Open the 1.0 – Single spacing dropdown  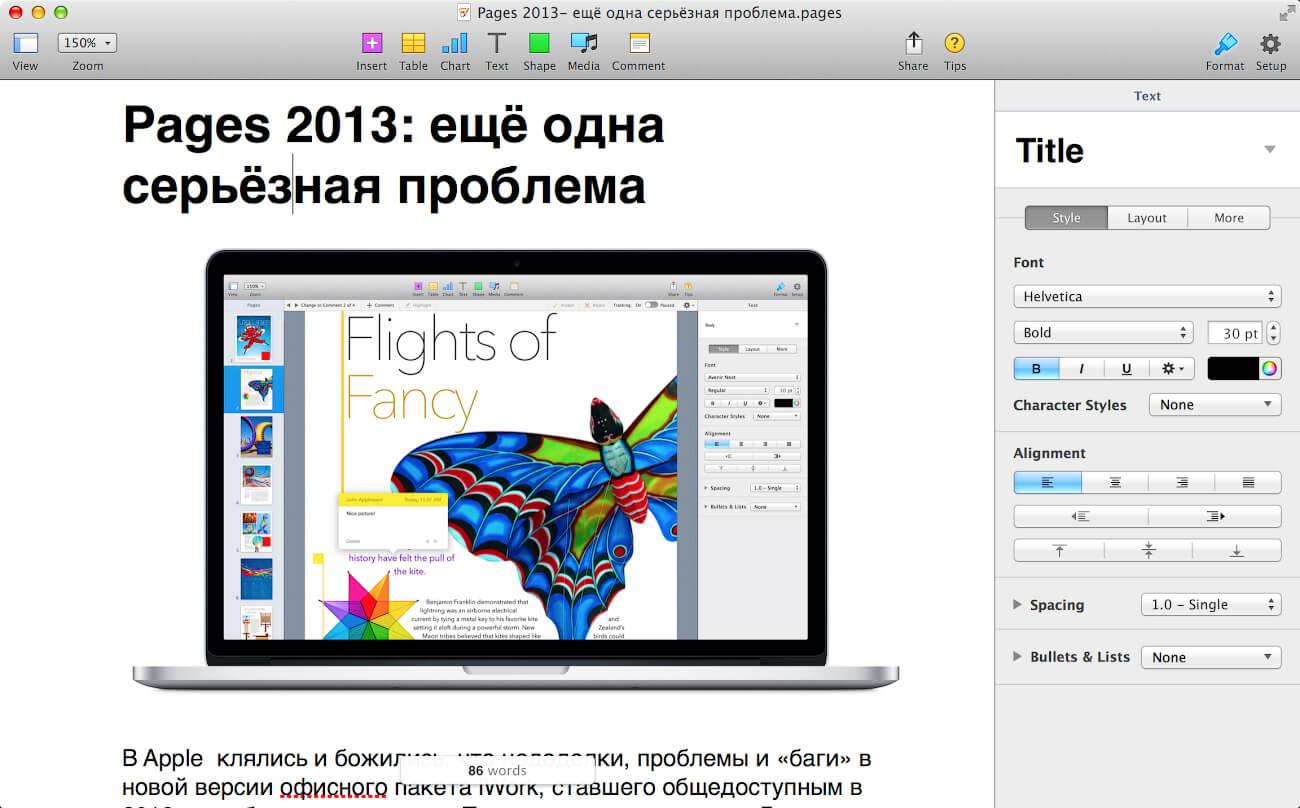coord(1211,605)
